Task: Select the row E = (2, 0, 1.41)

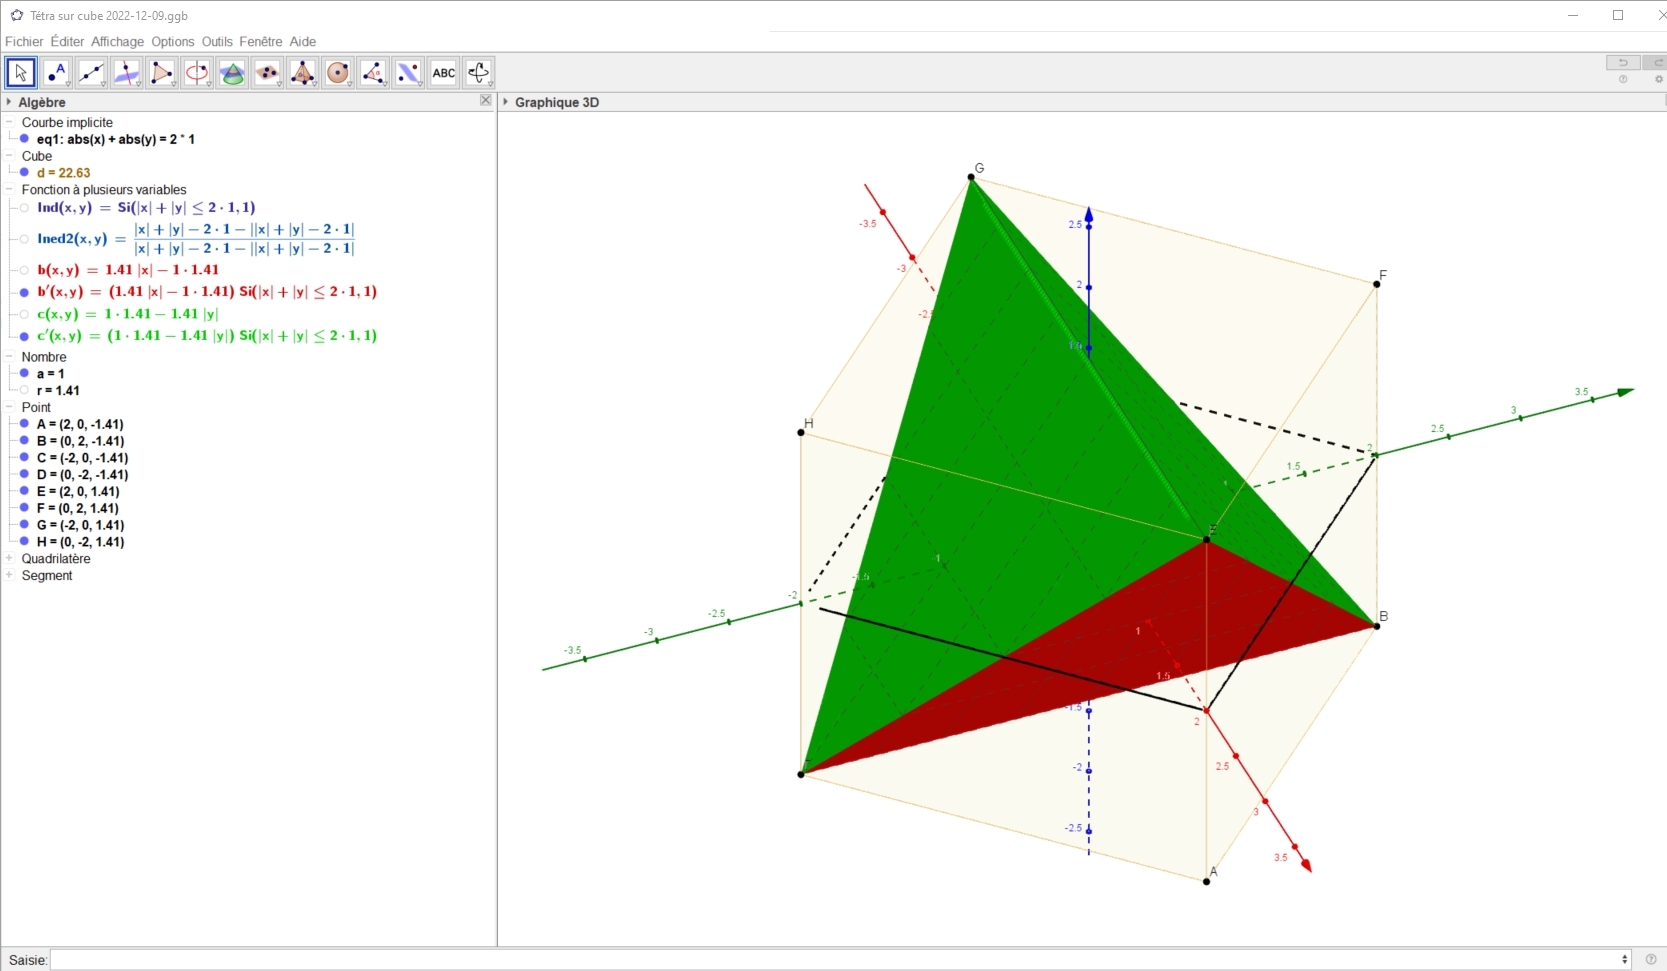Action: pos(78,492)
